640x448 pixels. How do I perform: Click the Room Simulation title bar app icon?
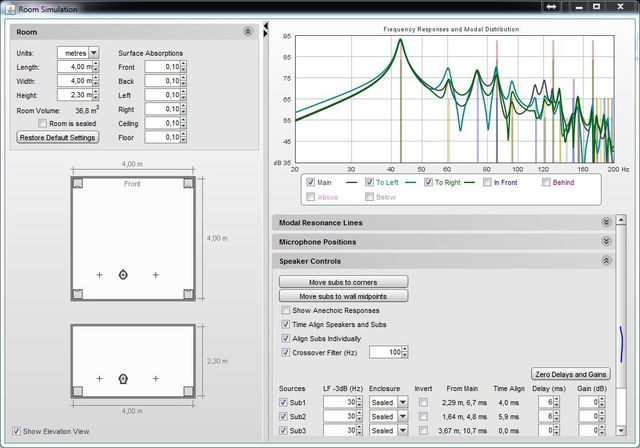10,9
